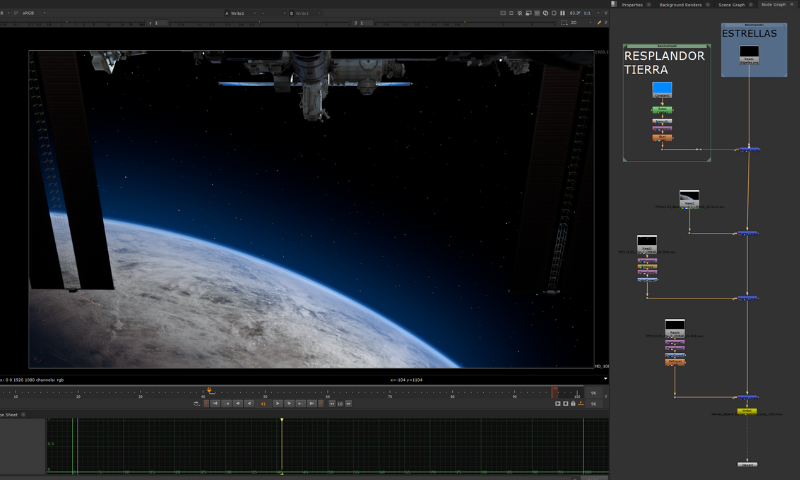Click the frame increment field showing 10

pos(340,403)
